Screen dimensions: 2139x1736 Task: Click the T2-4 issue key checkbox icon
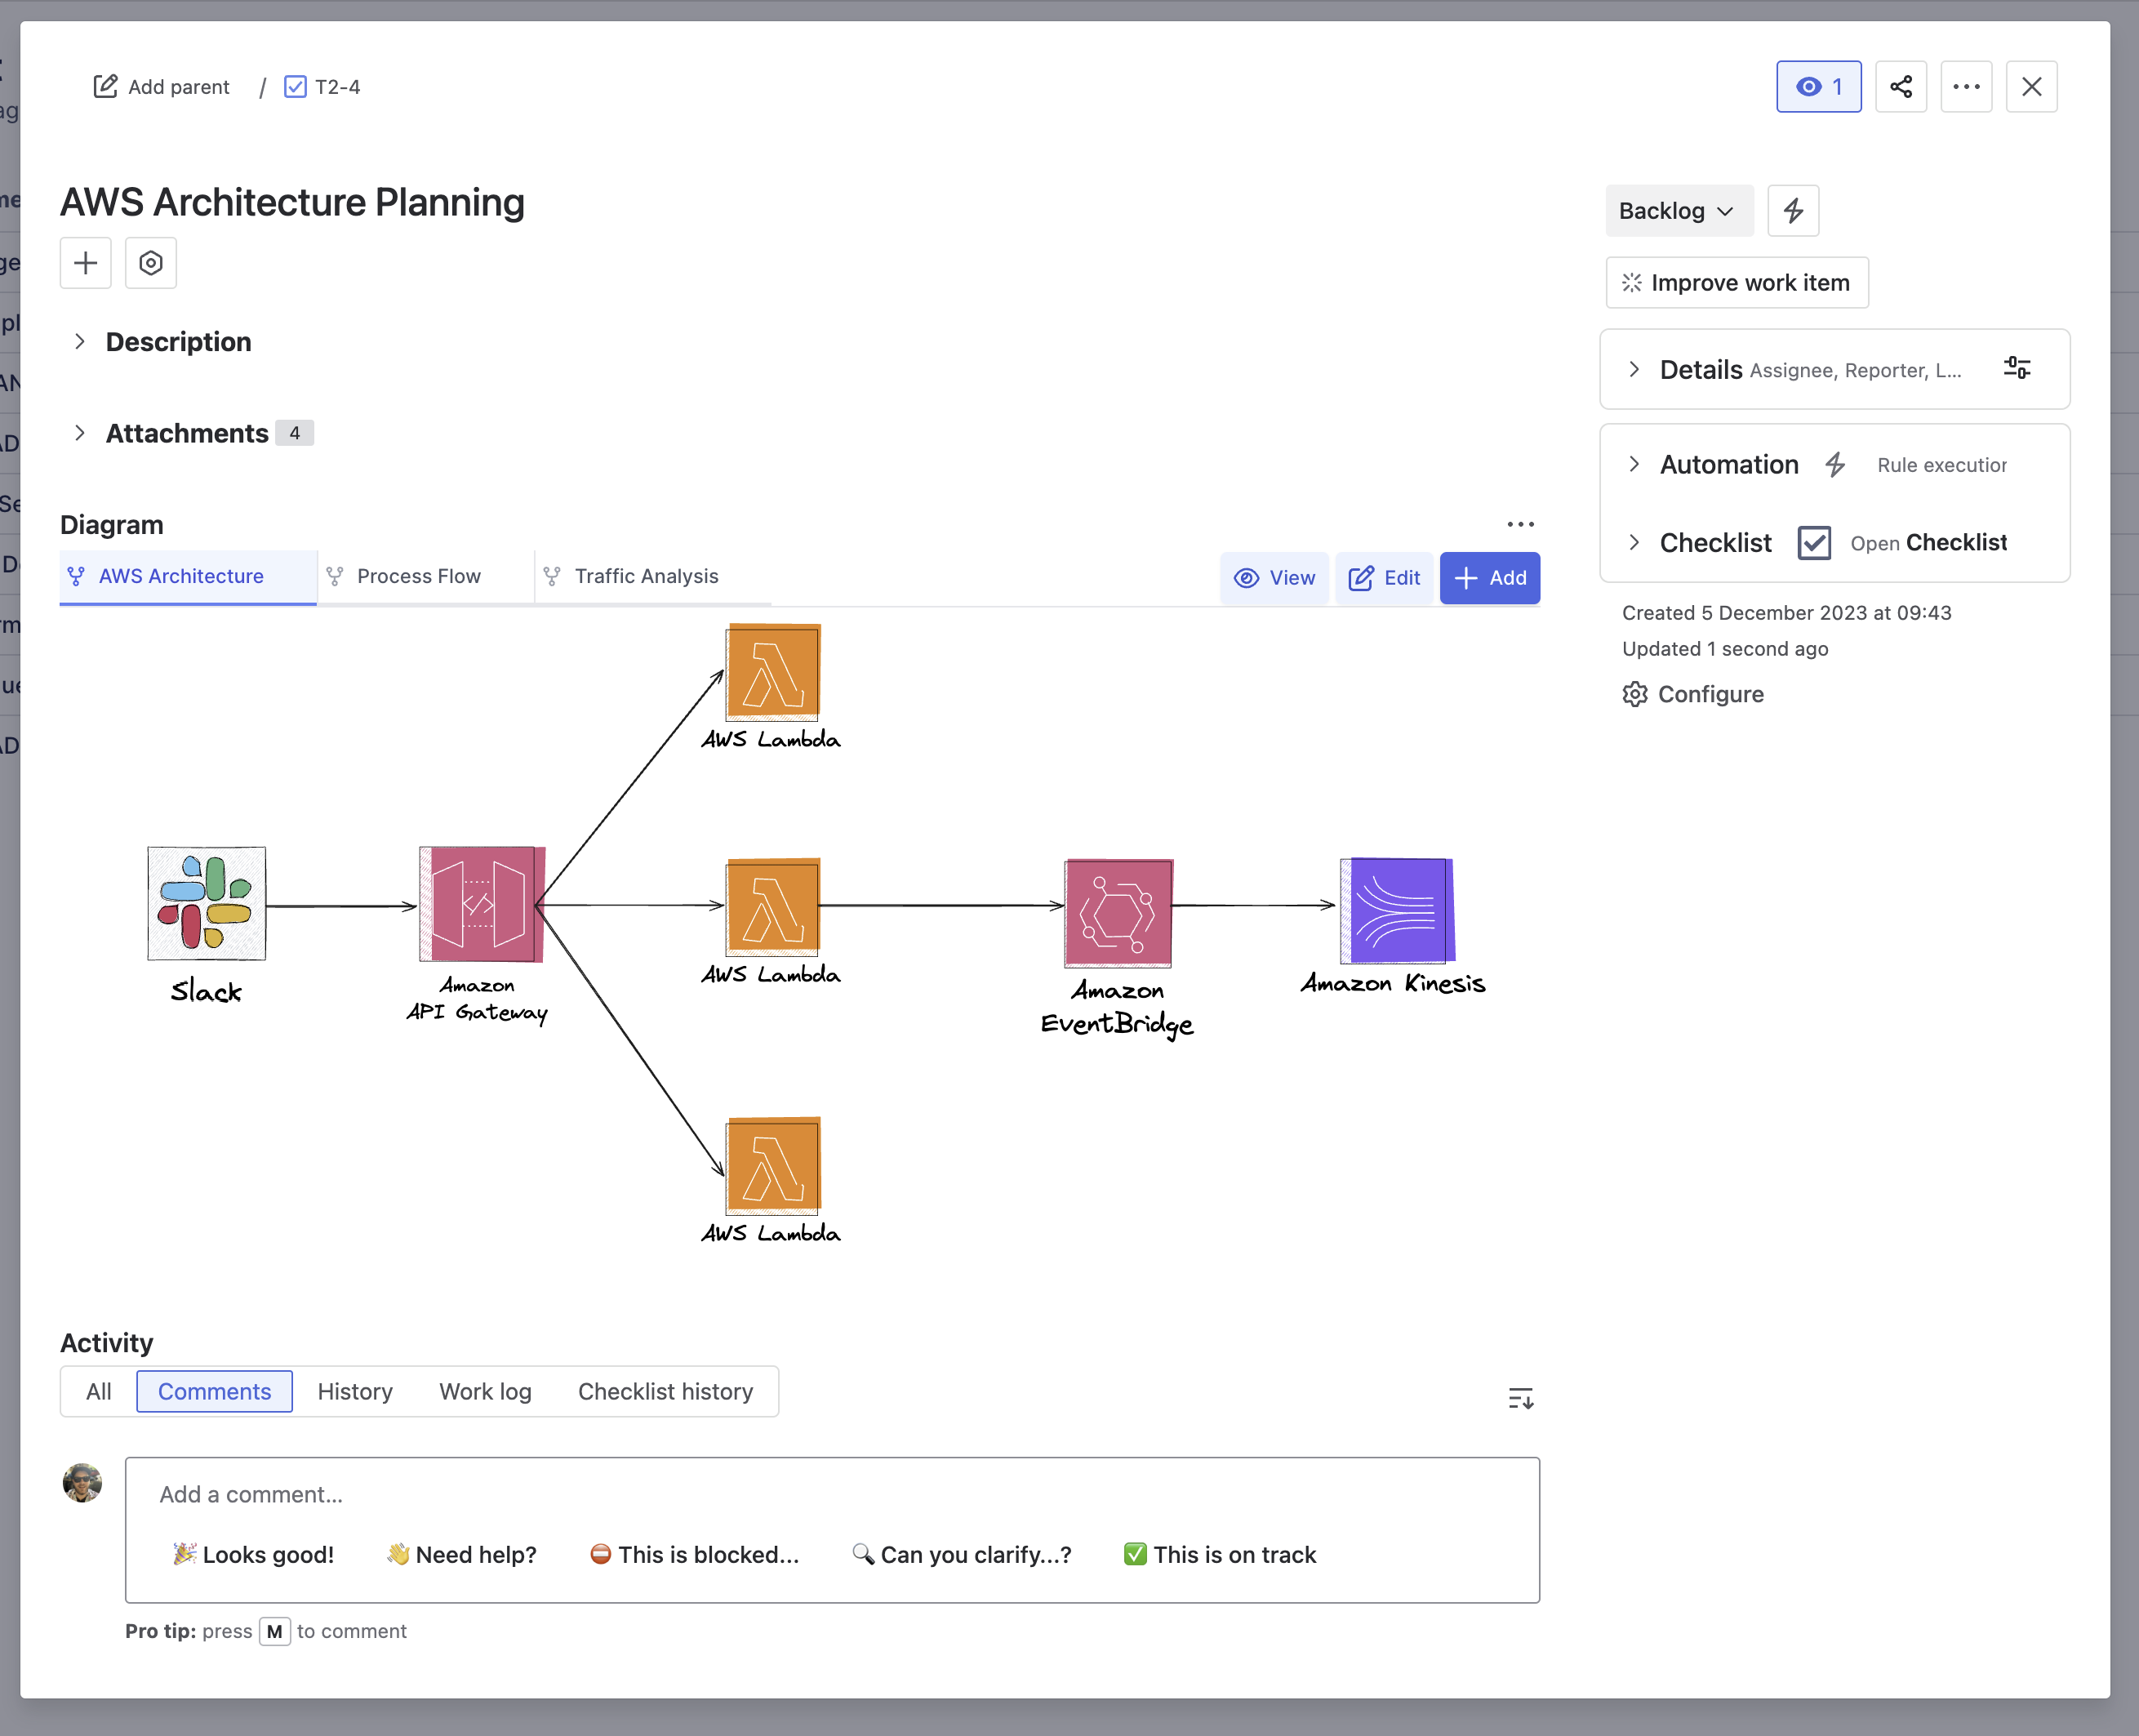pos(295,87)
